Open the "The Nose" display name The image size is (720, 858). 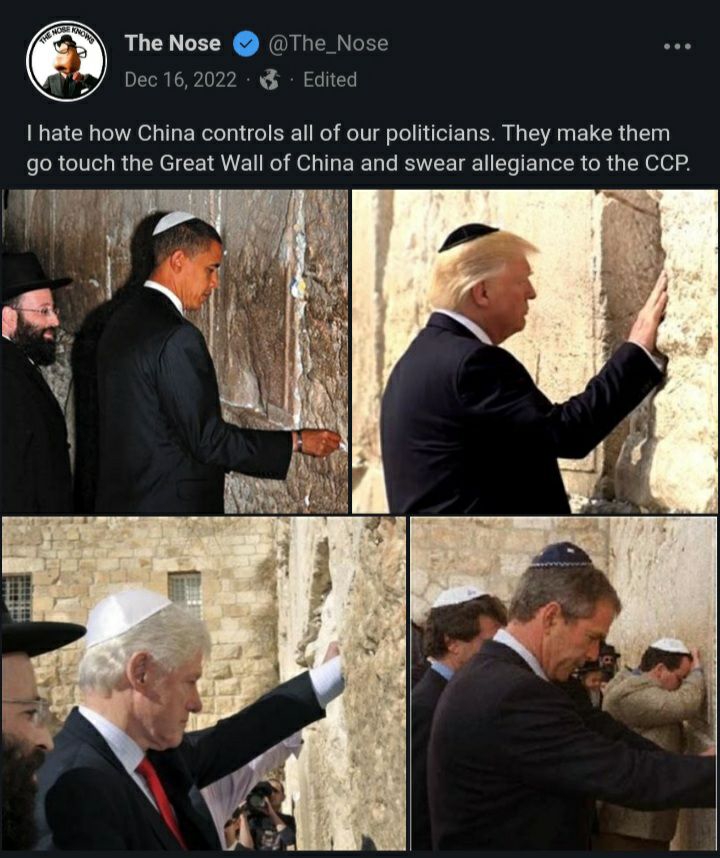point(173,44)
